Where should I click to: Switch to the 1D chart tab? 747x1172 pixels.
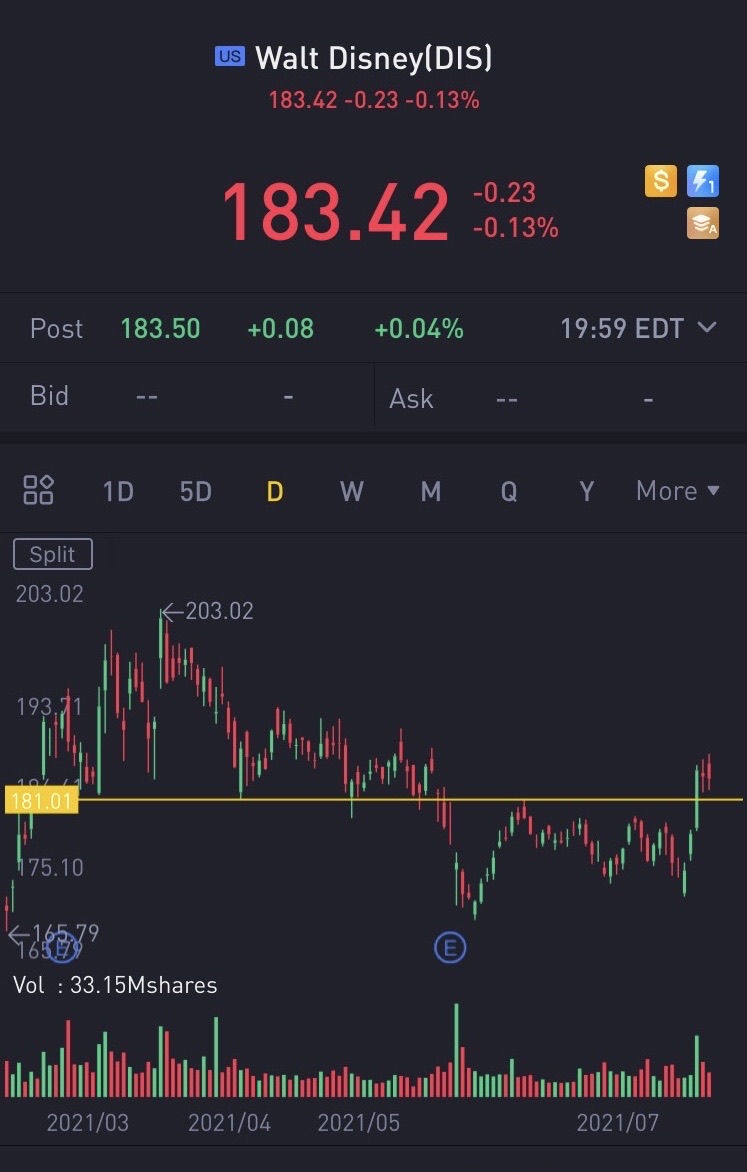click(x=117, y=492)
